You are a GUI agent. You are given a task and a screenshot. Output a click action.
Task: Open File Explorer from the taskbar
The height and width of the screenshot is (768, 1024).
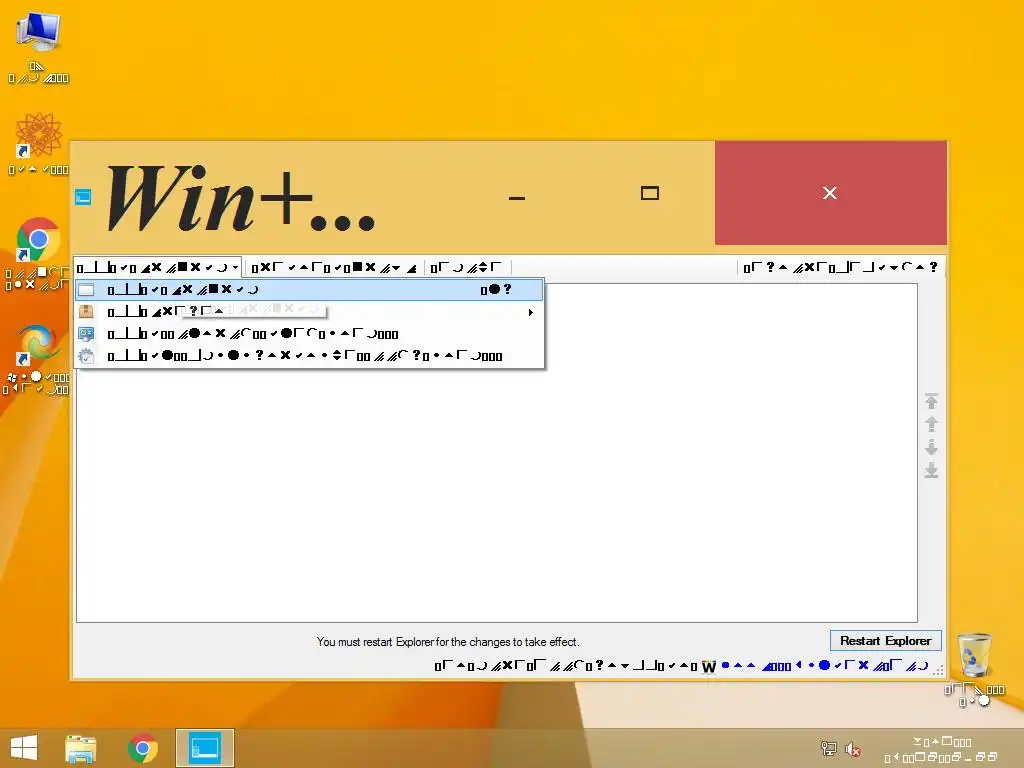81,748
